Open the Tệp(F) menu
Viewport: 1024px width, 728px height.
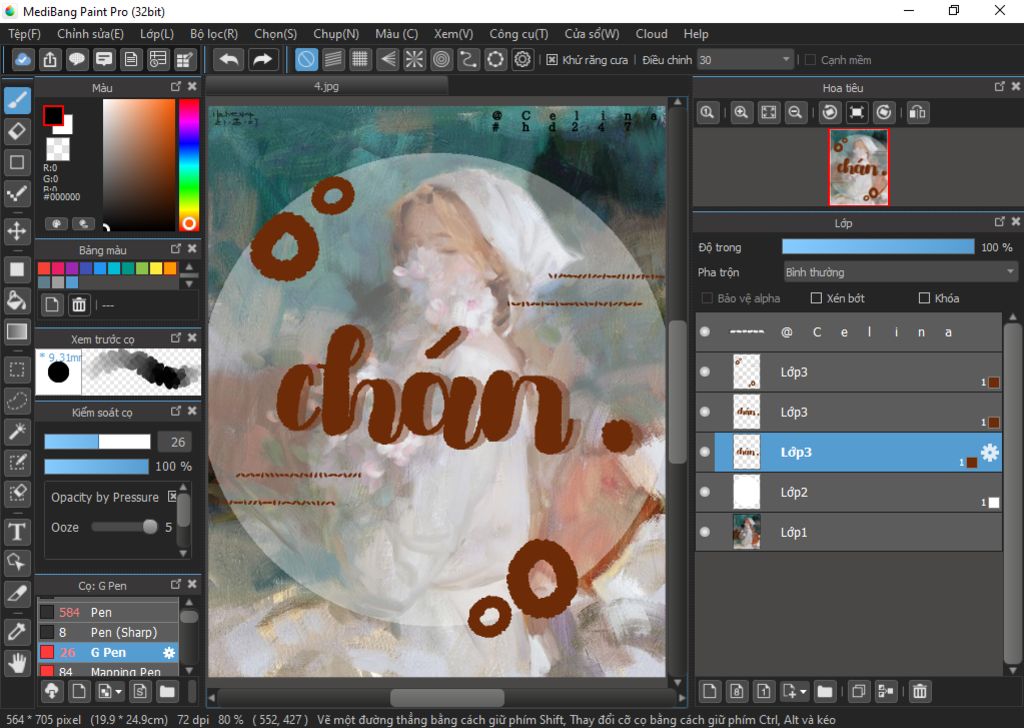[x=24, y=34]
